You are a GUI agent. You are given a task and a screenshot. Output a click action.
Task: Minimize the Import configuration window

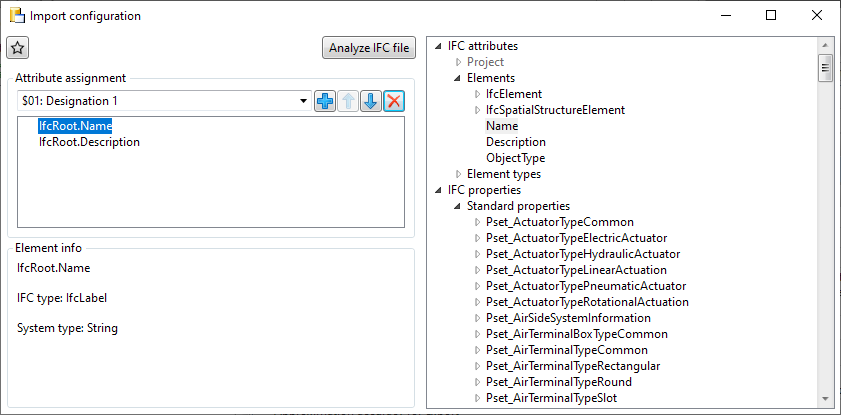tap(725, 16)
